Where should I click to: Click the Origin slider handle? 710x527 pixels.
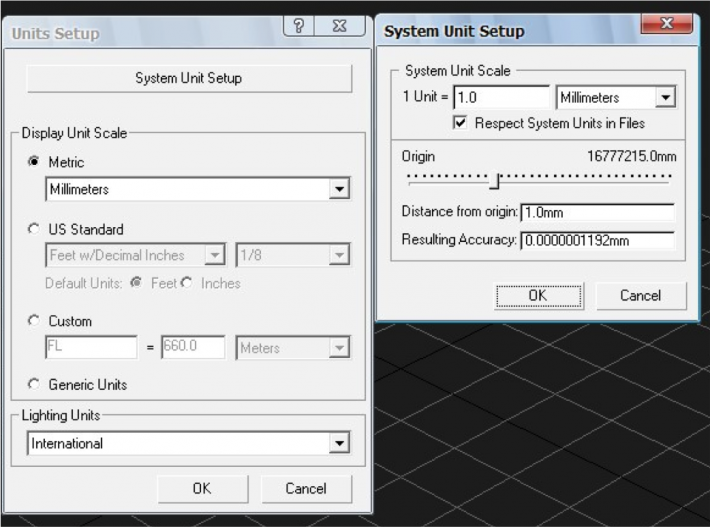495,180
